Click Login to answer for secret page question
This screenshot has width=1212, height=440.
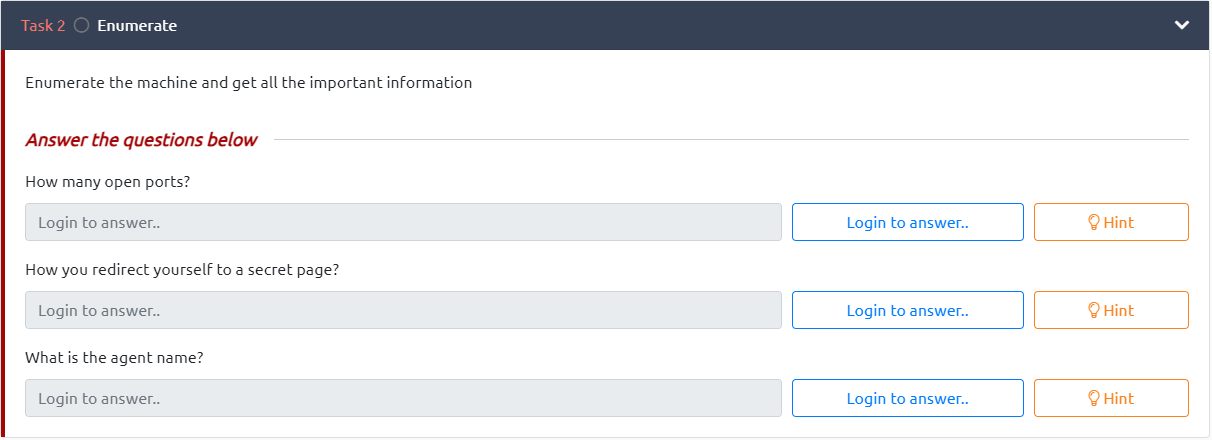coord(907,310)
